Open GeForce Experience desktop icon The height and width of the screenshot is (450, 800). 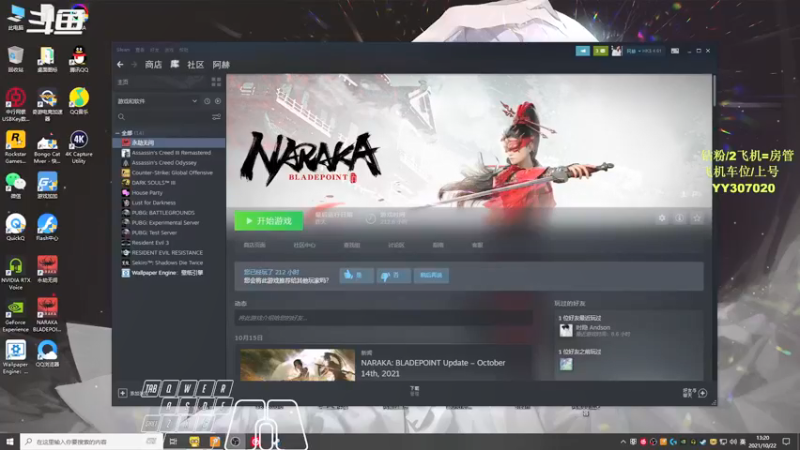pos(15,316)
